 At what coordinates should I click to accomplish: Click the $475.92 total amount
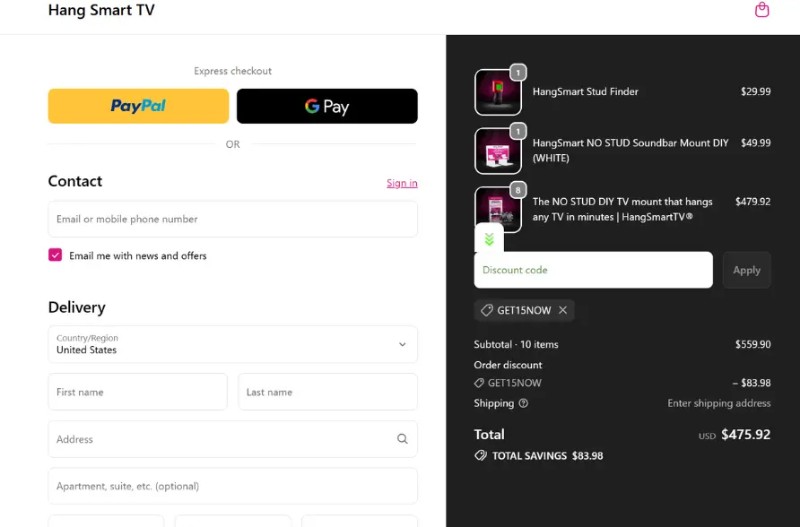[x=745, y=435]
